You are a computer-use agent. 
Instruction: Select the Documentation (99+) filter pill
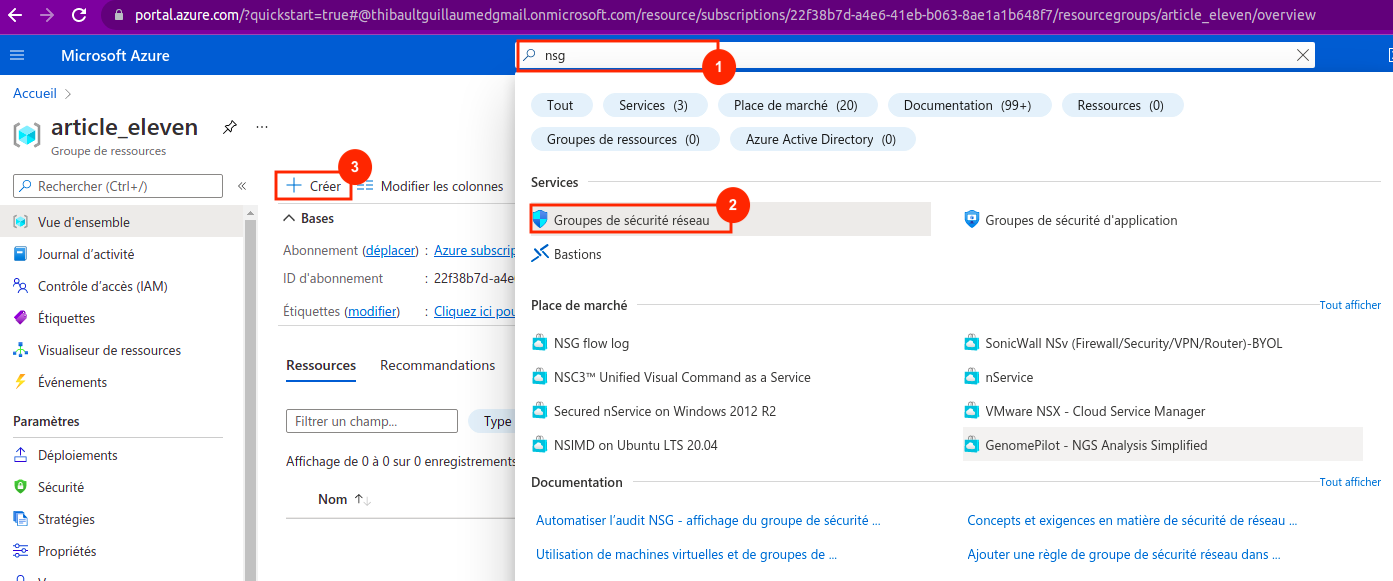(966, 105)
